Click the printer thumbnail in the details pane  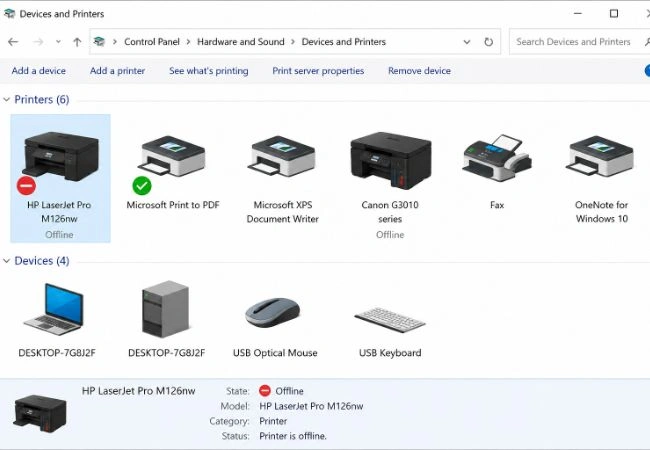point(40,413)
